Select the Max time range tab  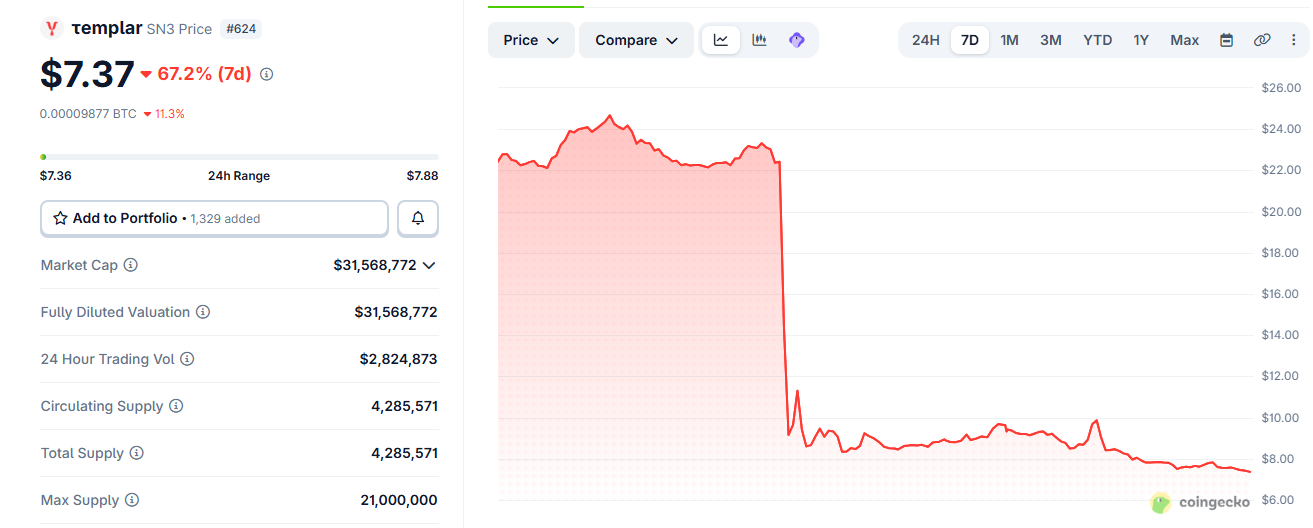tap(1184, 40)
